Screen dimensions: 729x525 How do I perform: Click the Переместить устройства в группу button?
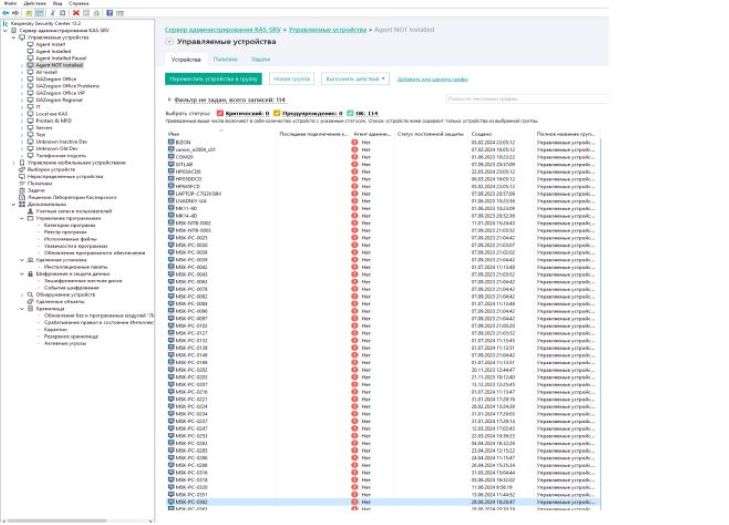[x=213, y=77]
